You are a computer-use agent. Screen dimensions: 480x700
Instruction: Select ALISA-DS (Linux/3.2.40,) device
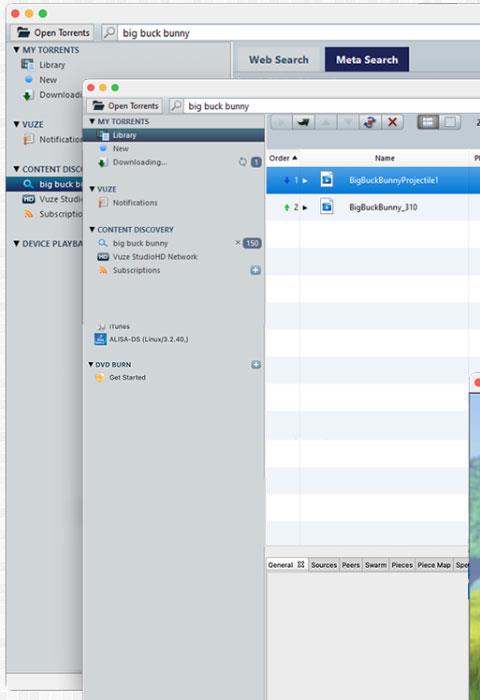click(x=149, y=339)
